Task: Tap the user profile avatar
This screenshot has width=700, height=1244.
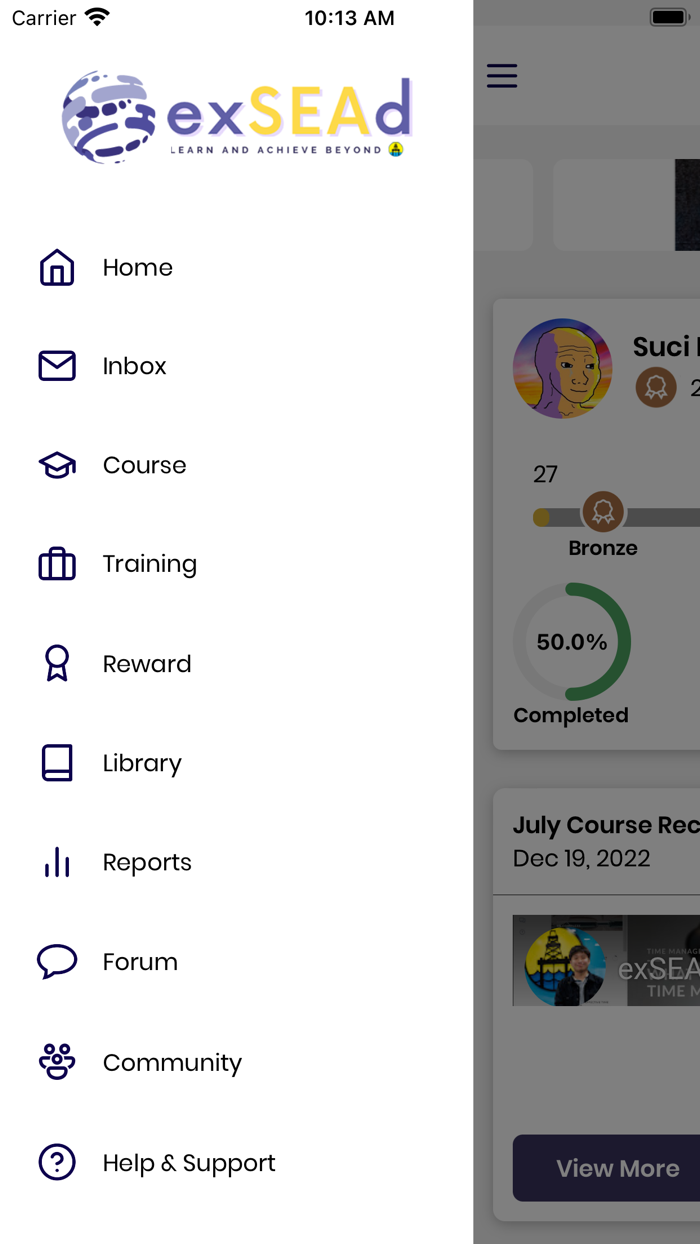Action: tap(562, 368)
